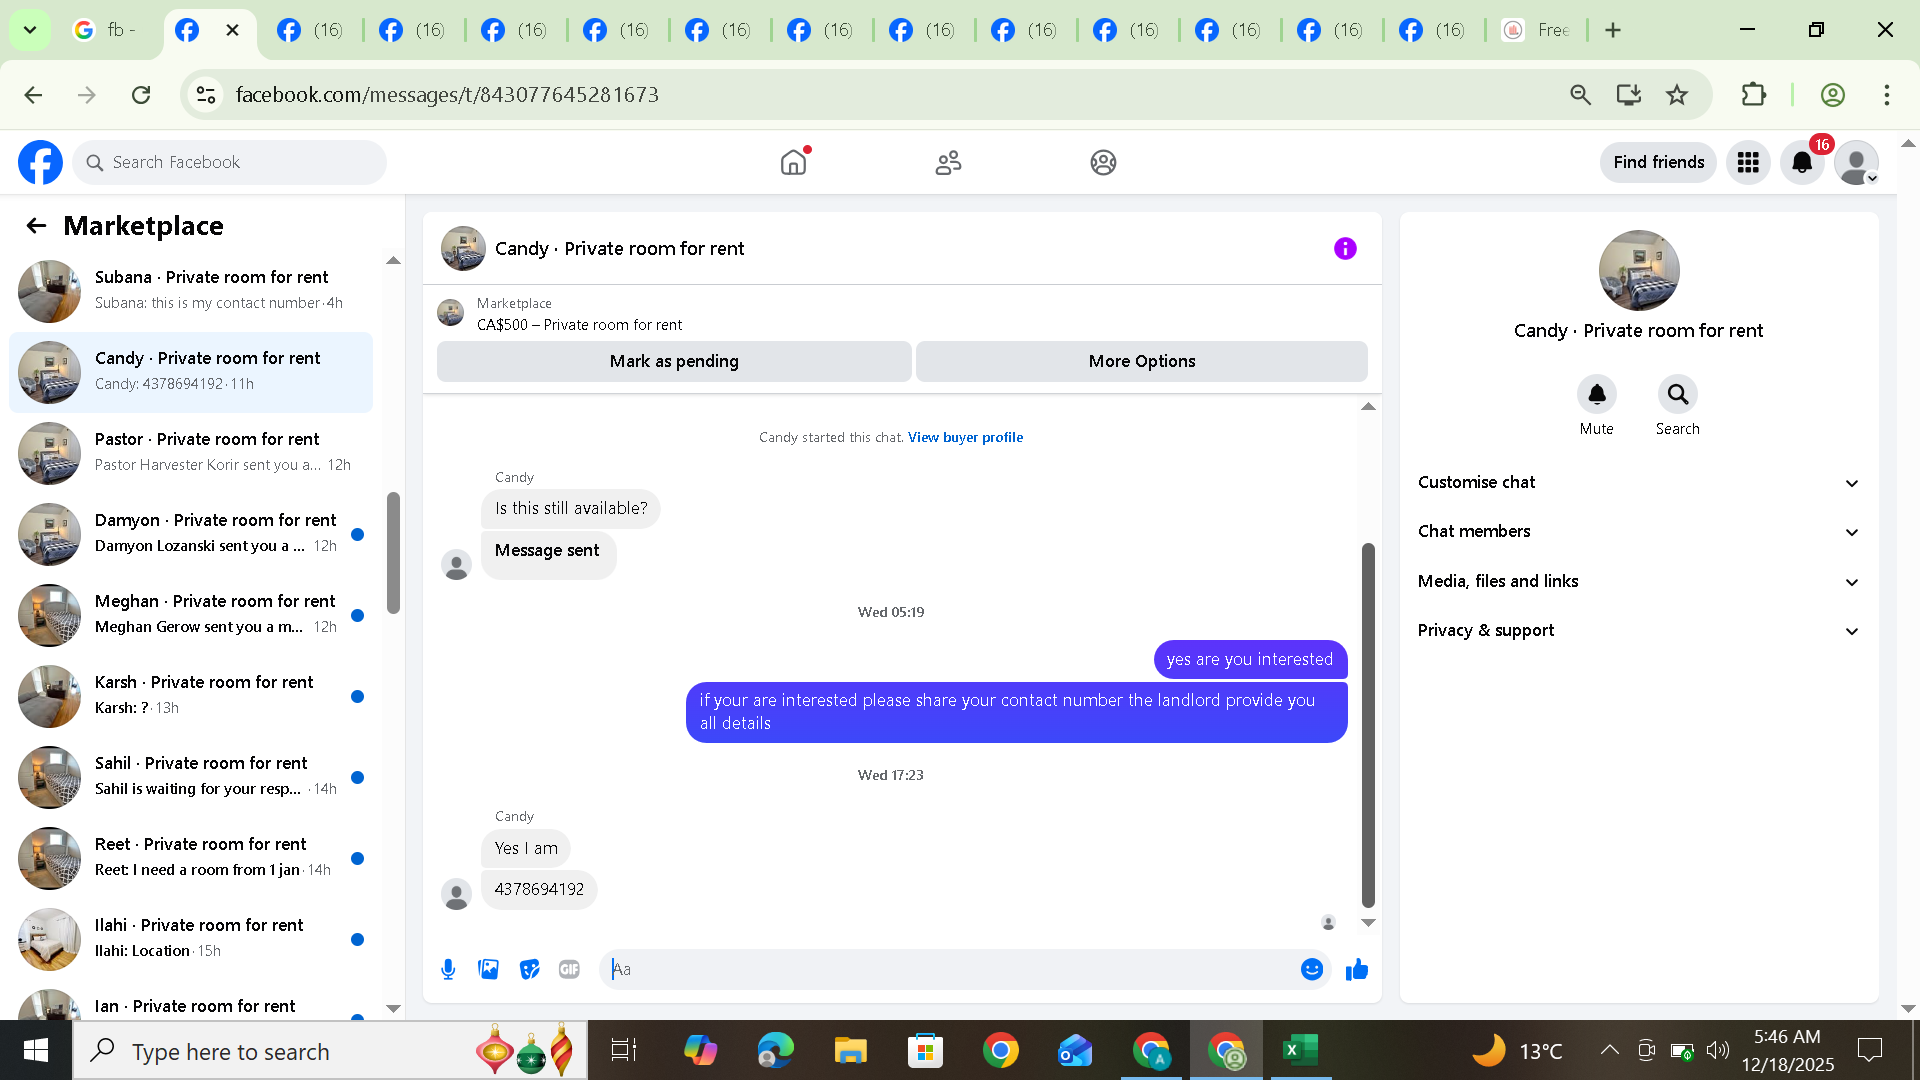Screen dimensions: 1920x1080
Task: Open Damyon private room conversation
Action: point(190,534)
